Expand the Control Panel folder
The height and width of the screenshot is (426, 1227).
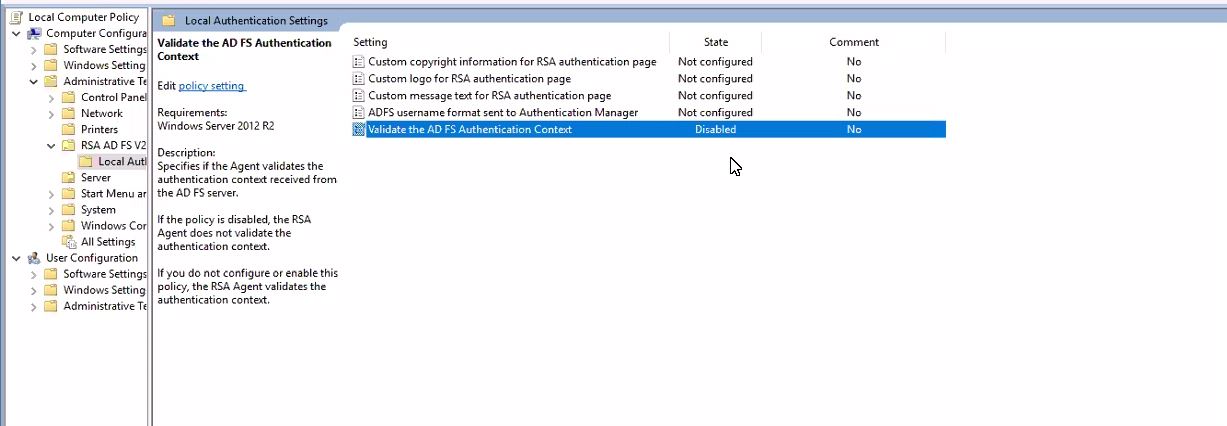(x=52, y=98)
